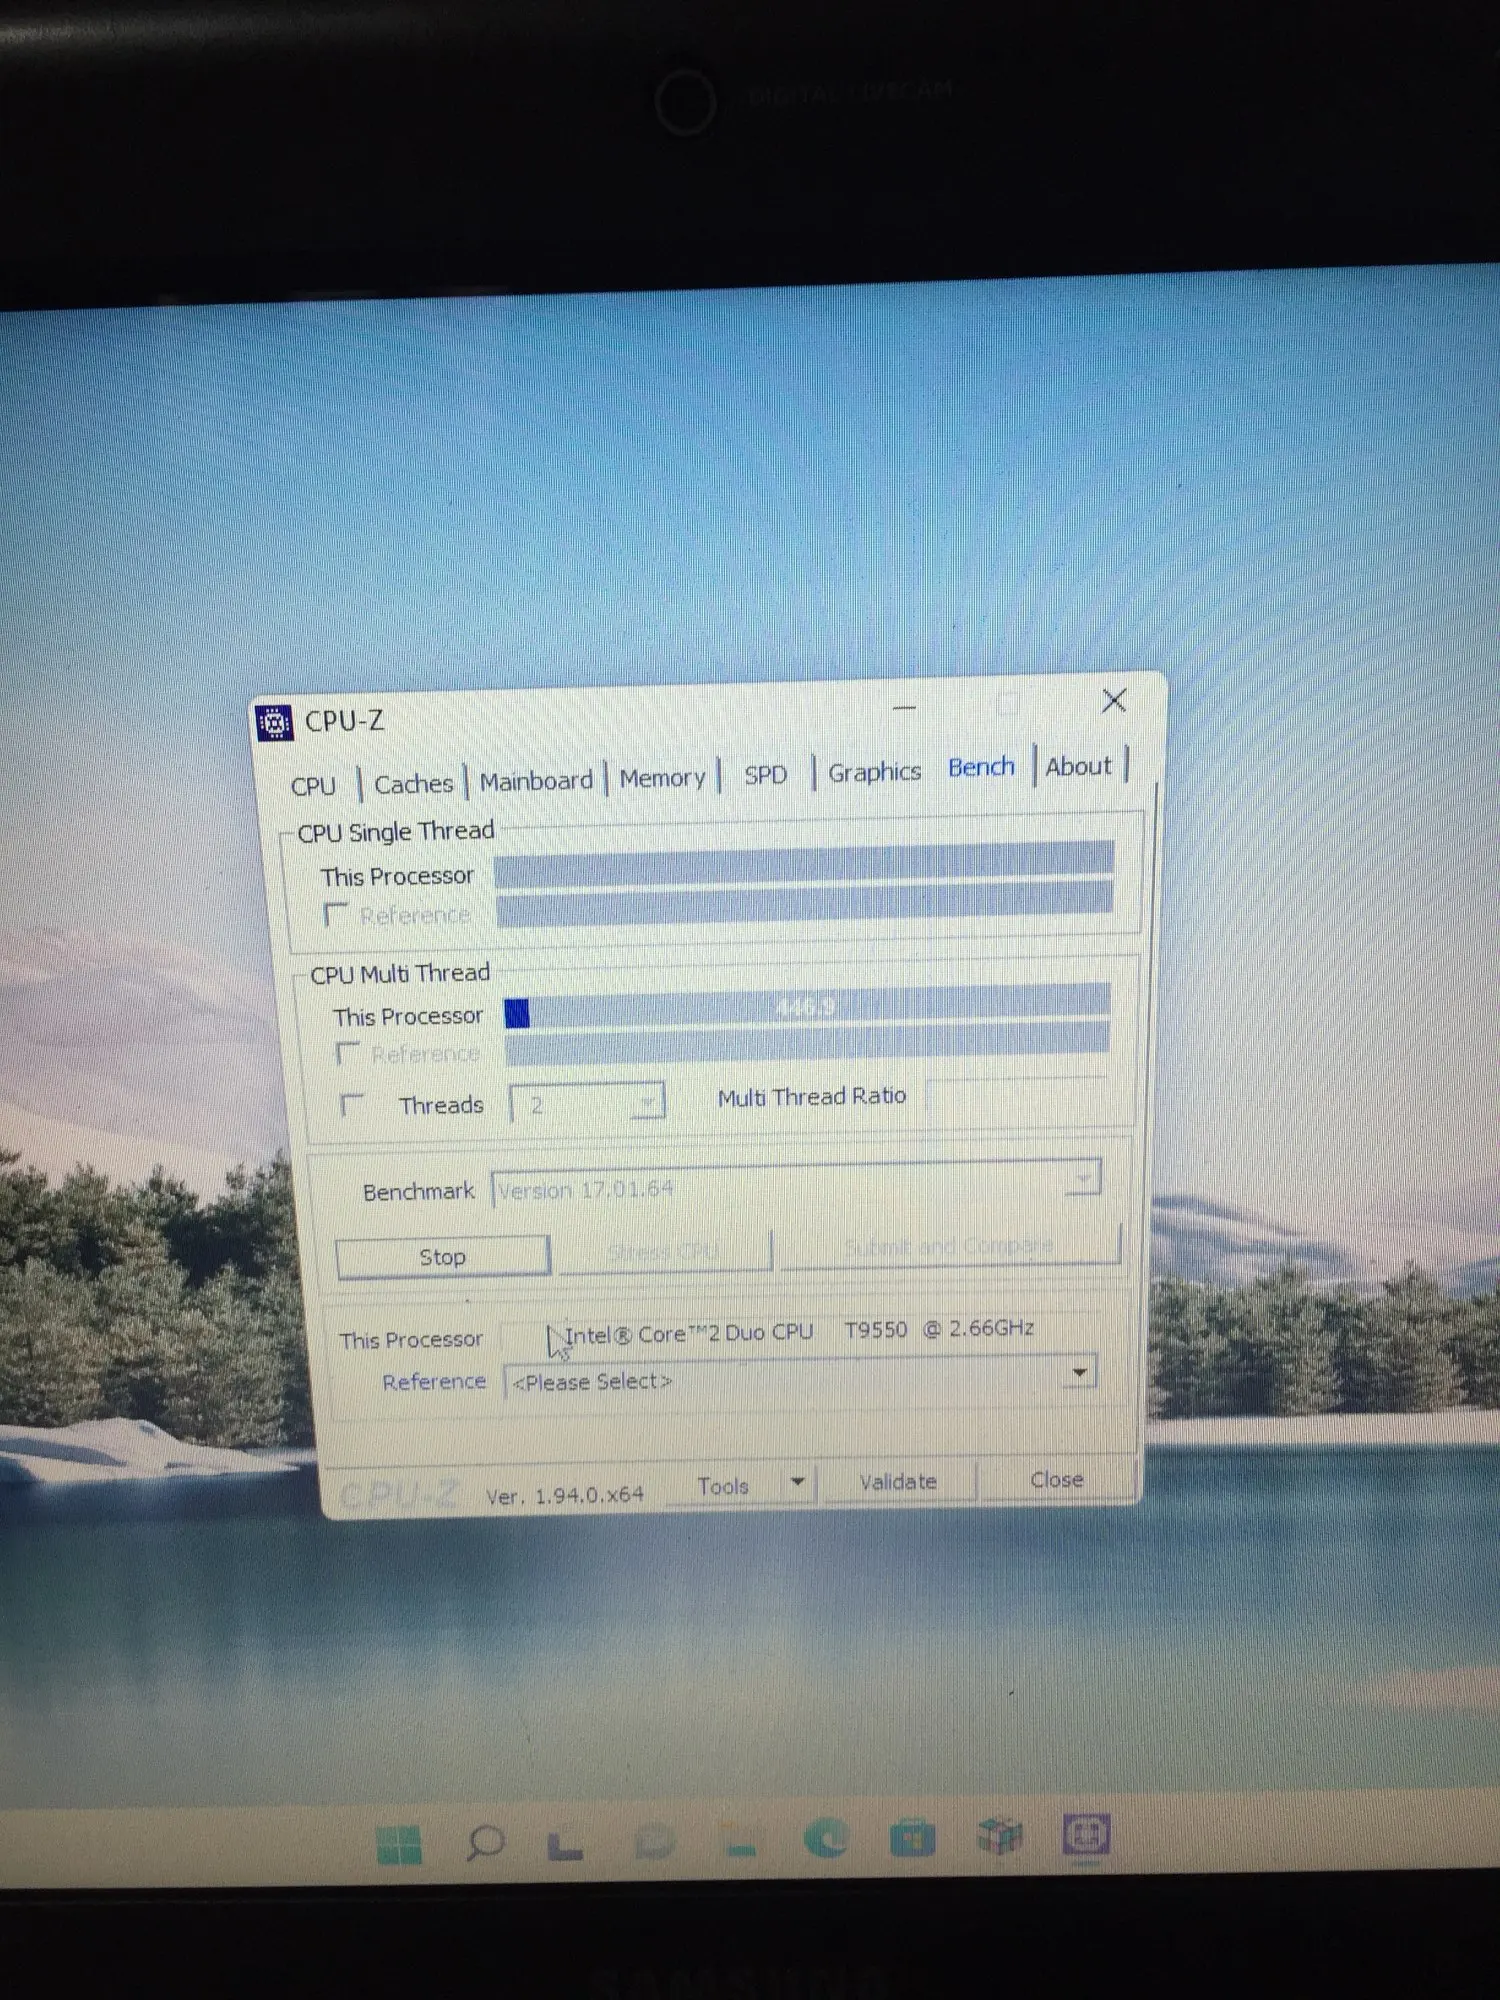The image size is (1500, 2000).
Task: Open File Explorer from the taskbar
Action: 741,1840
